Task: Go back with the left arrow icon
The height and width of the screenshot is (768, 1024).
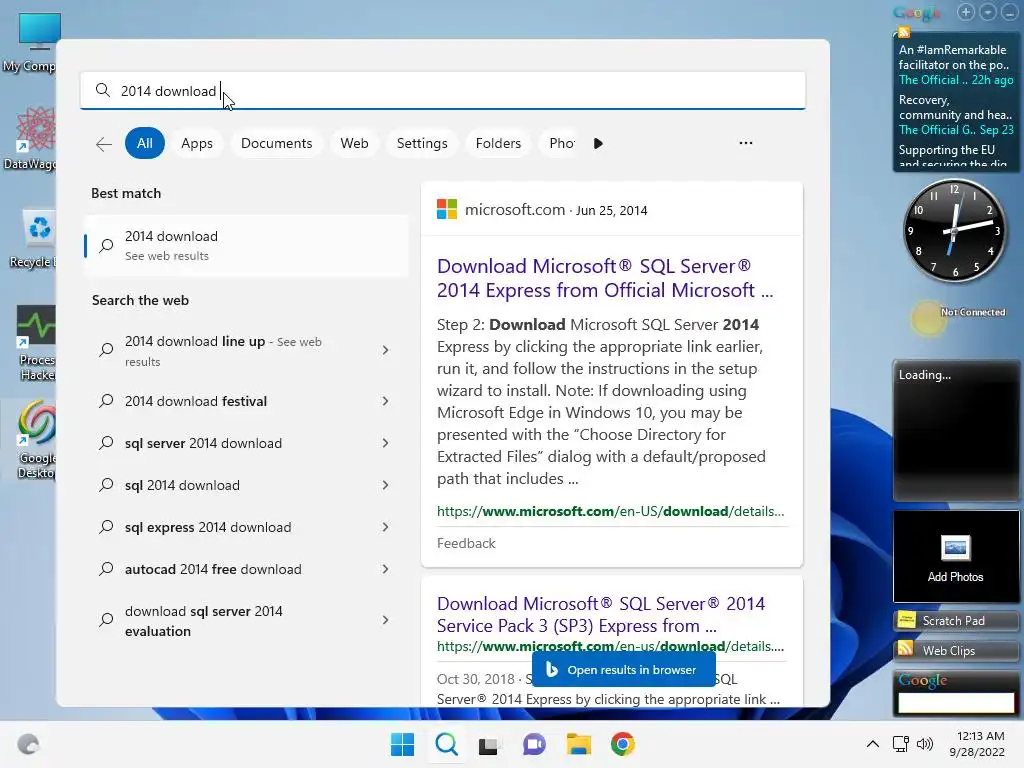Action: click(x=104, y=144)
